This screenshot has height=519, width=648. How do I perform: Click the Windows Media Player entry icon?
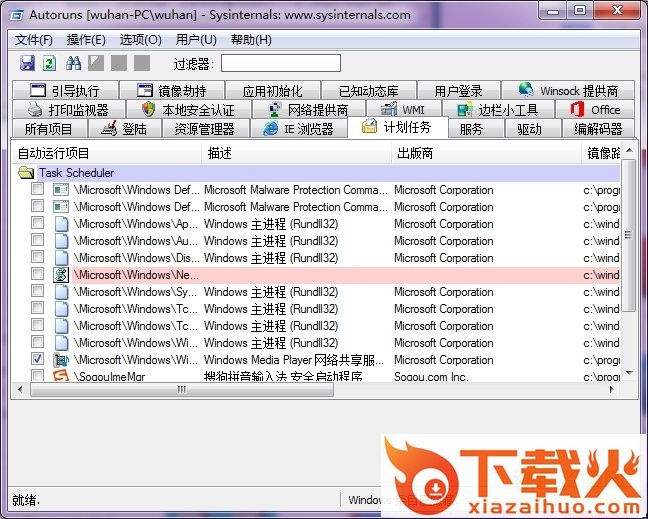coord(60,360)
